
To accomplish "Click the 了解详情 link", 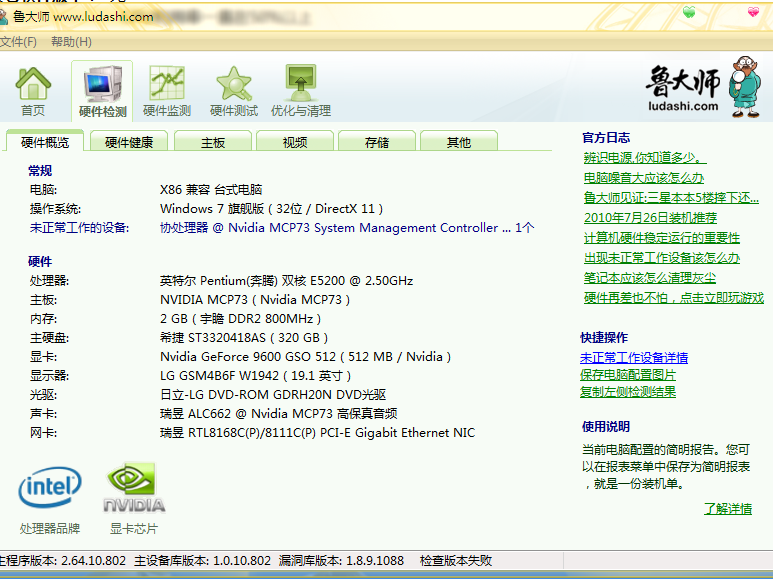I will pyautogui.click(x=728, y=508).
